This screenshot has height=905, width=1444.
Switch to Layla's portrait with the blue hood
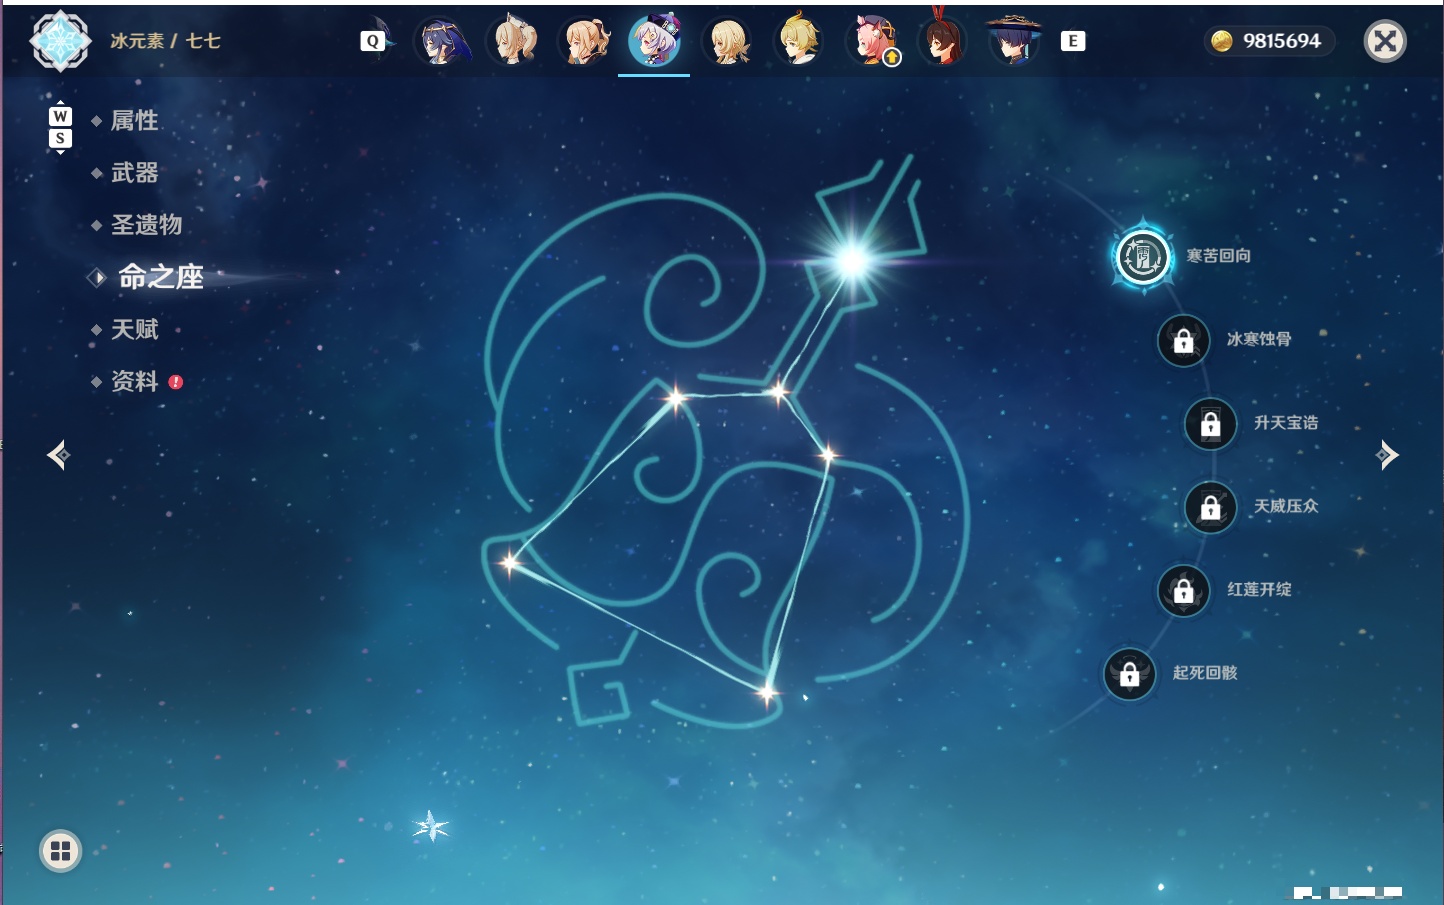(x=442, y=42)
